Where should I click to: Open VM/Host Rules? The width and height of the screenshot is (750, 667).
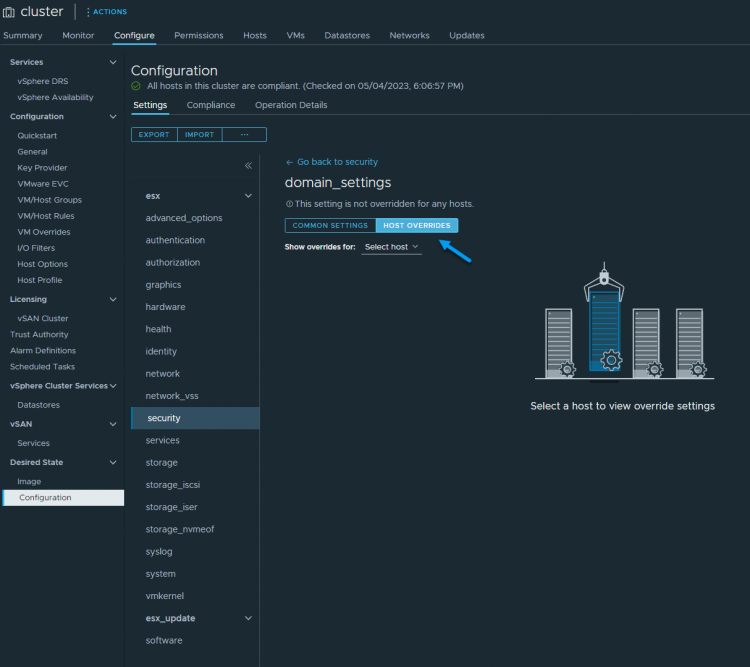click(x=45, y=216)
